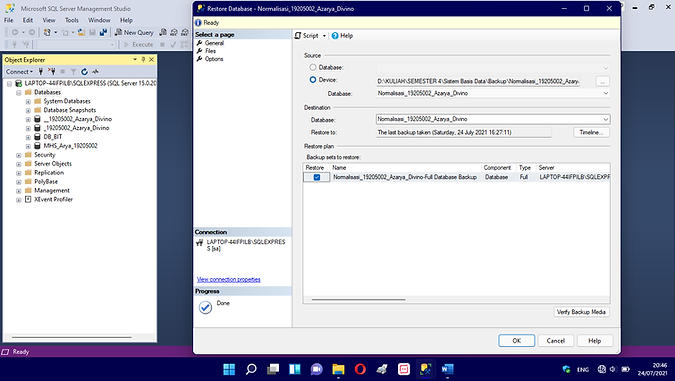The image size is (675, 381).
Task: Click the Save All icon in SSMS toolbar
Action: coord(103,32)
